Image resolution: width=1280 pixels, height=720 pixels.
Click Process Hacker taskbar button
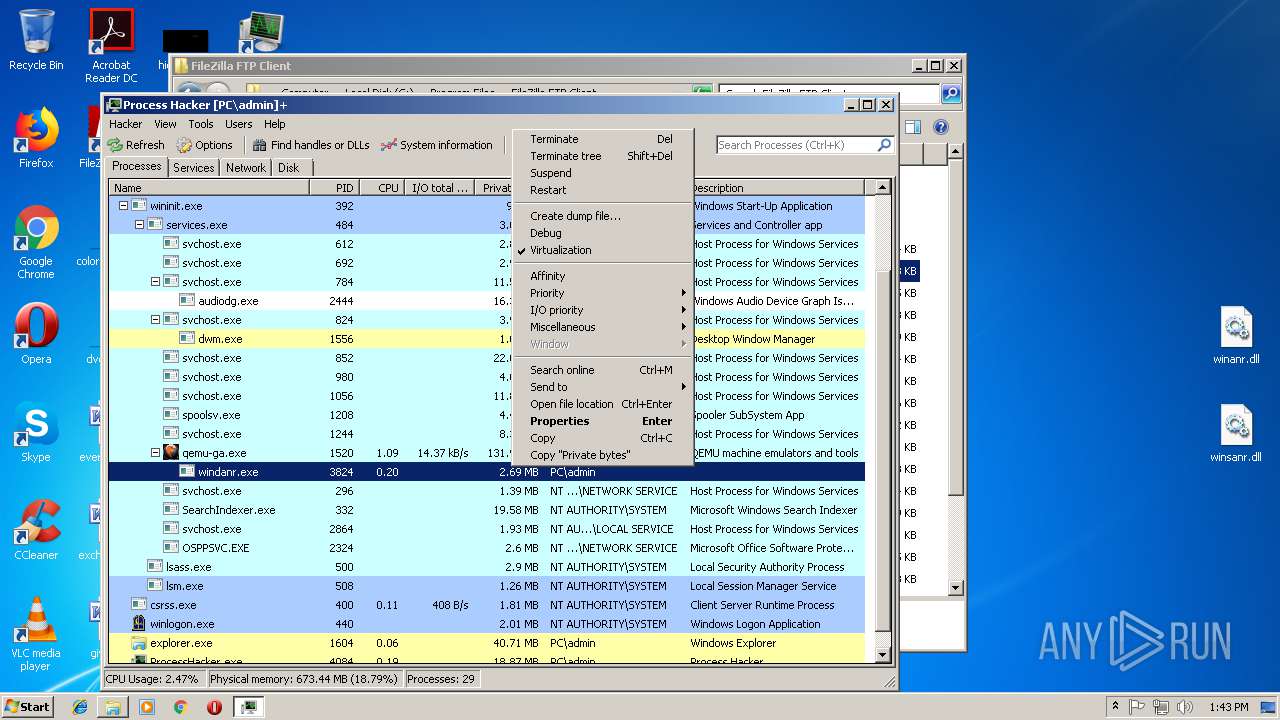(248, 707)
